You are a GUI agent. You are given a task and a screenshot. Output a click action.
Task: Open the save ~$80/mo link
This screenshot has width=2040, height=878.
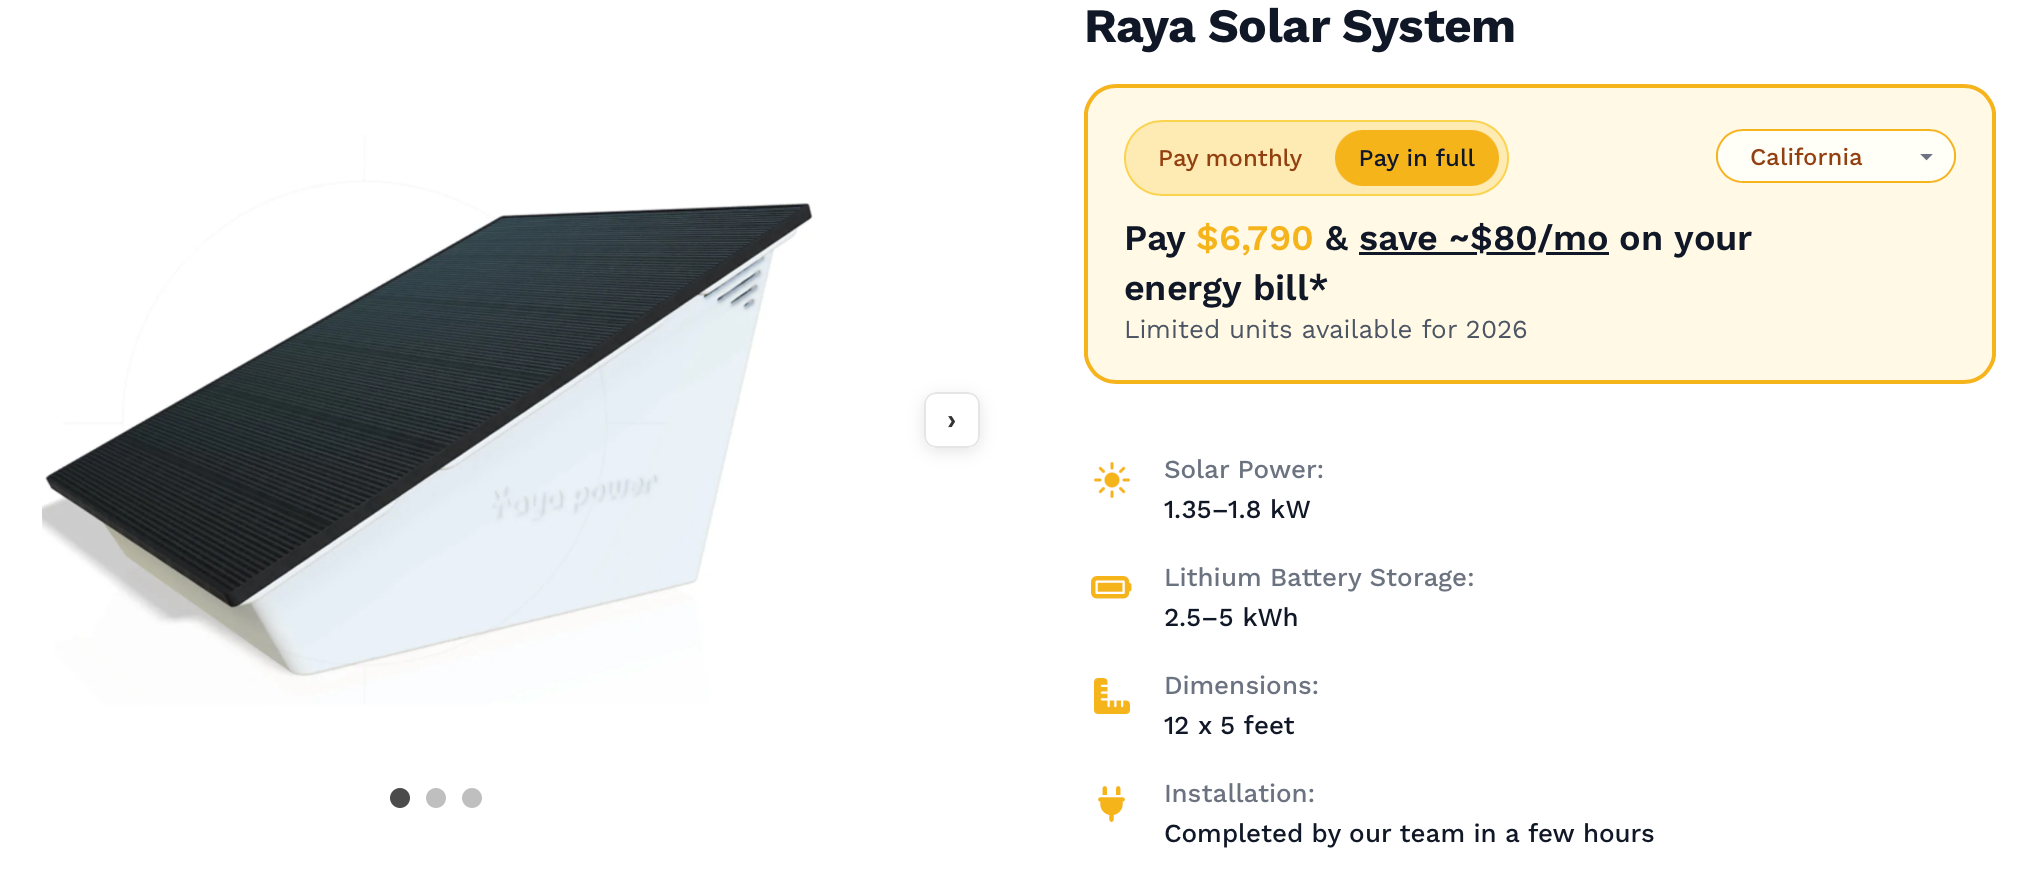[x=1482, y=239]
